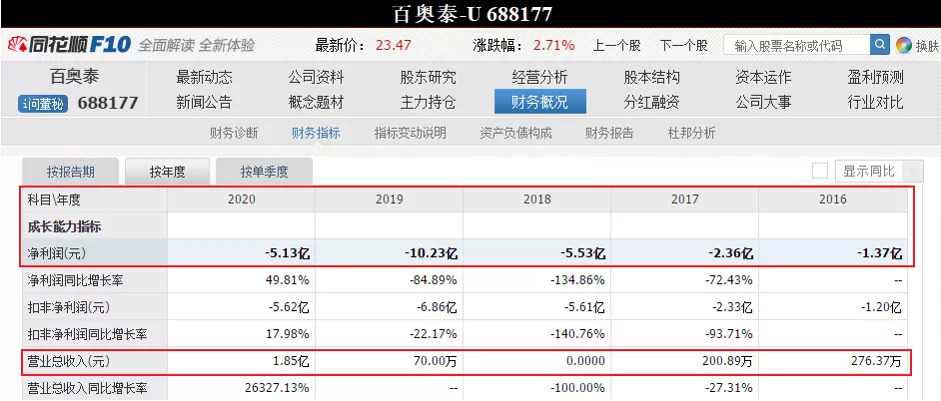The width and height of the screenshot is (941, 401).
Task: Click the 2016 column header
Action: pyautogui.click(x=832, y=199)
